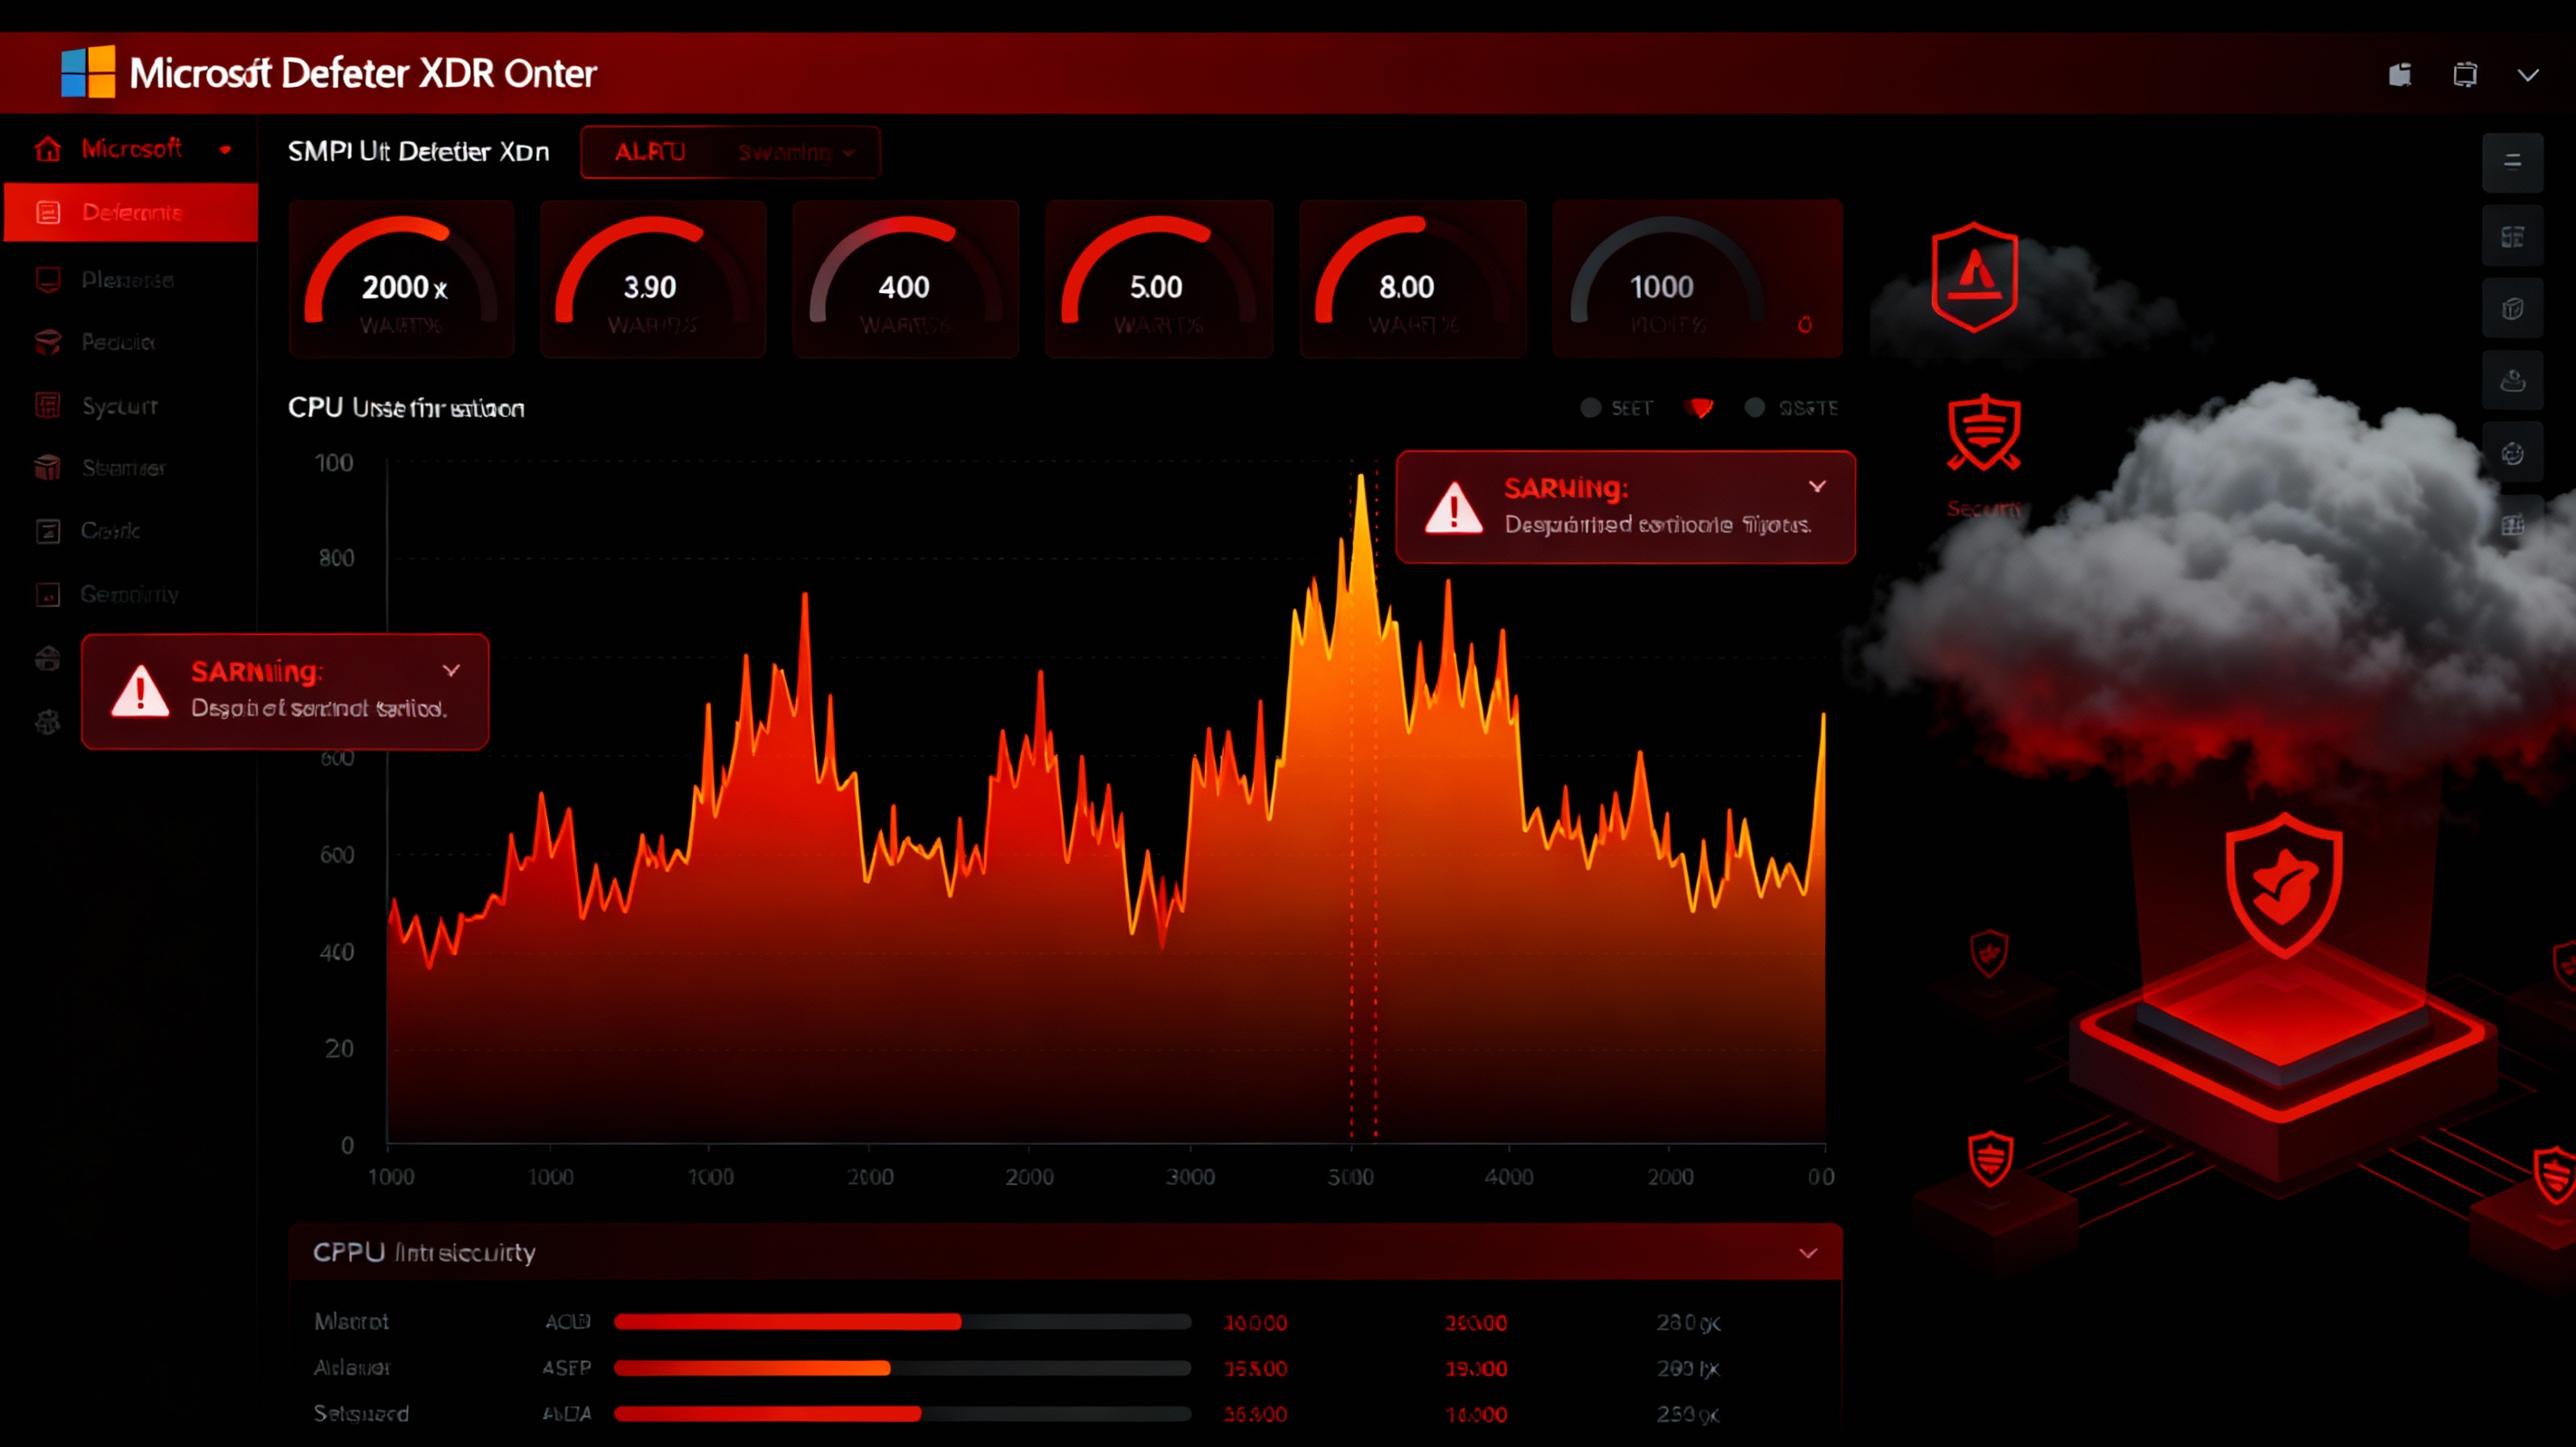Select the monitor-shaped Devices icon in sidebar

pos(47,280)
